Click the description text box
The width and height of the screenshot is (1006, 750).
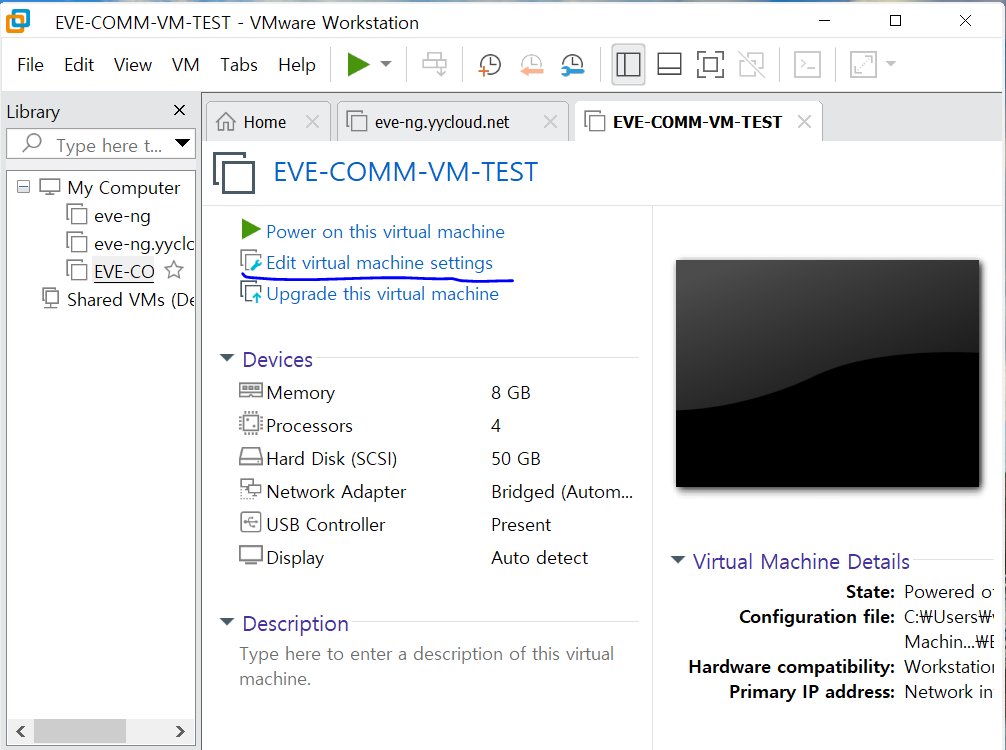coord(427,666)
